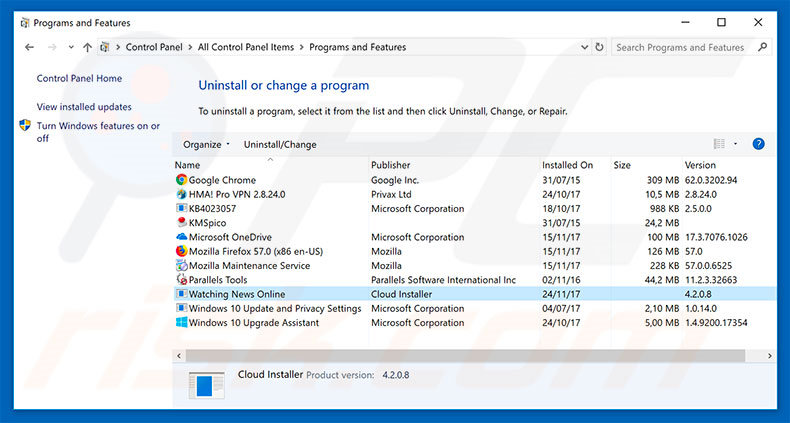Click the Mozilla Firefox icon in list
The width and height of the screenshot is (790, 423).
181,252
